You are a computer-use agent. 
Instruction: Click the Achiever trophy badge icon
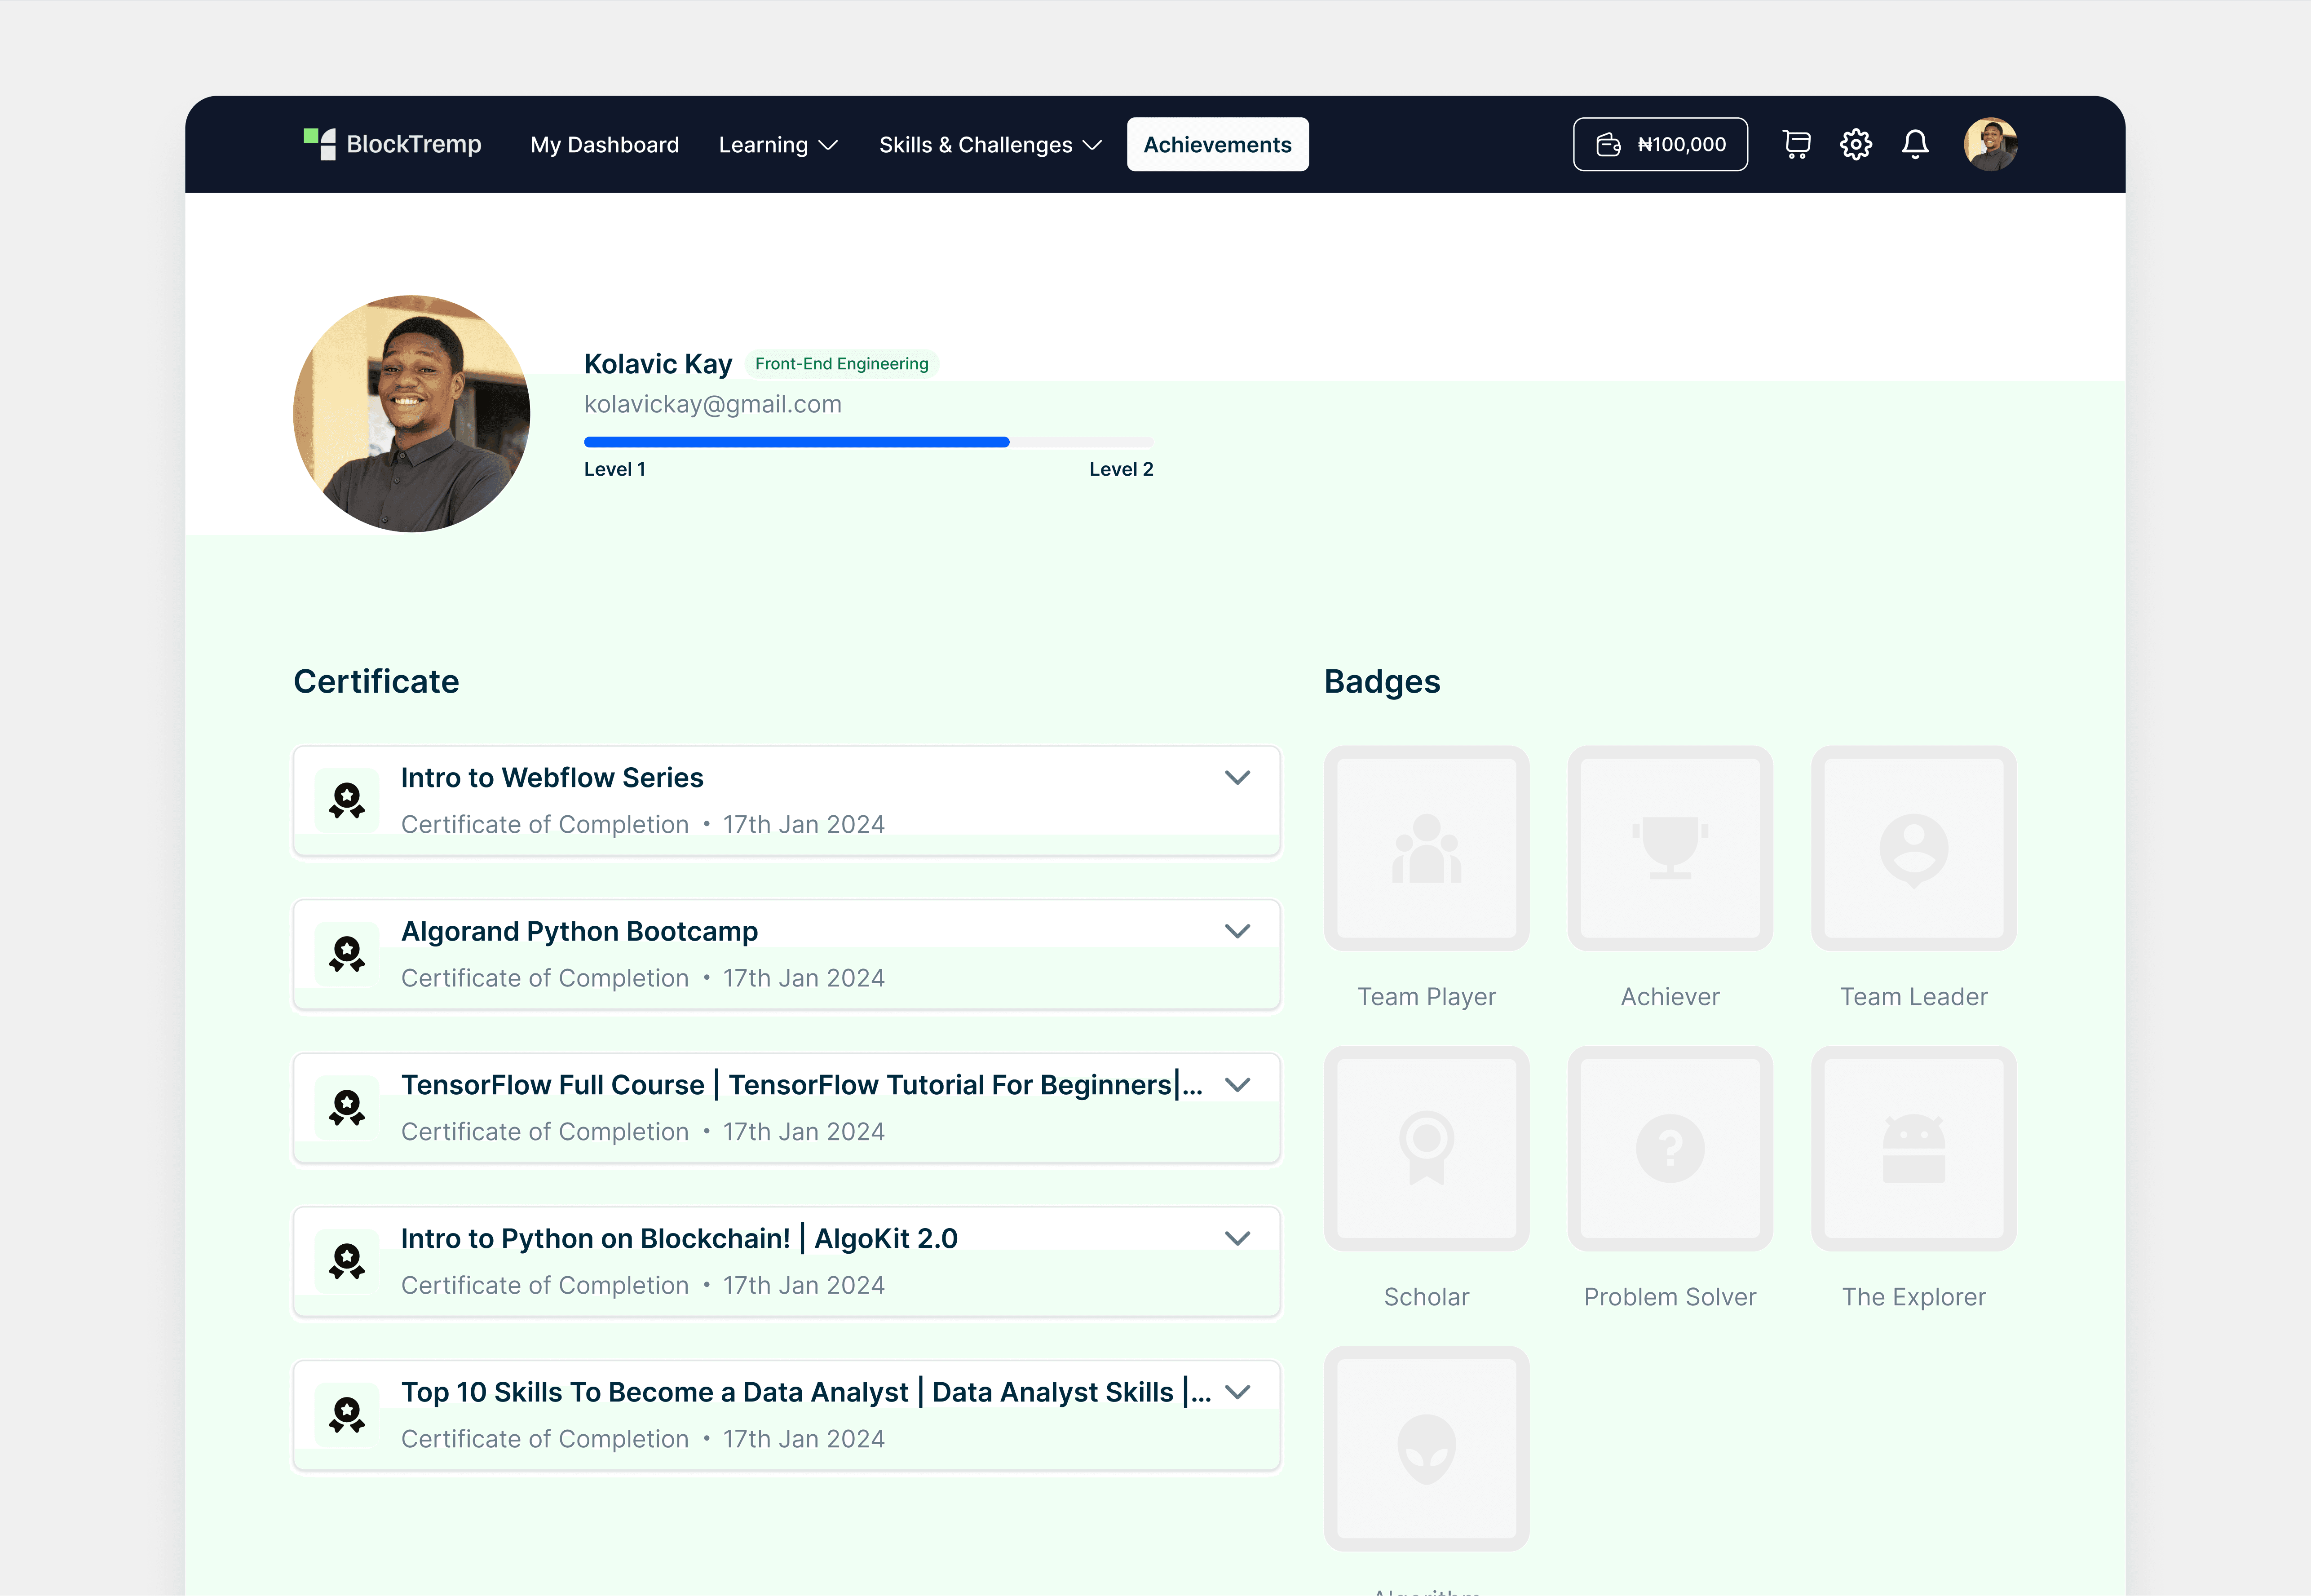pyautogui.click(x=1669, y=848)
